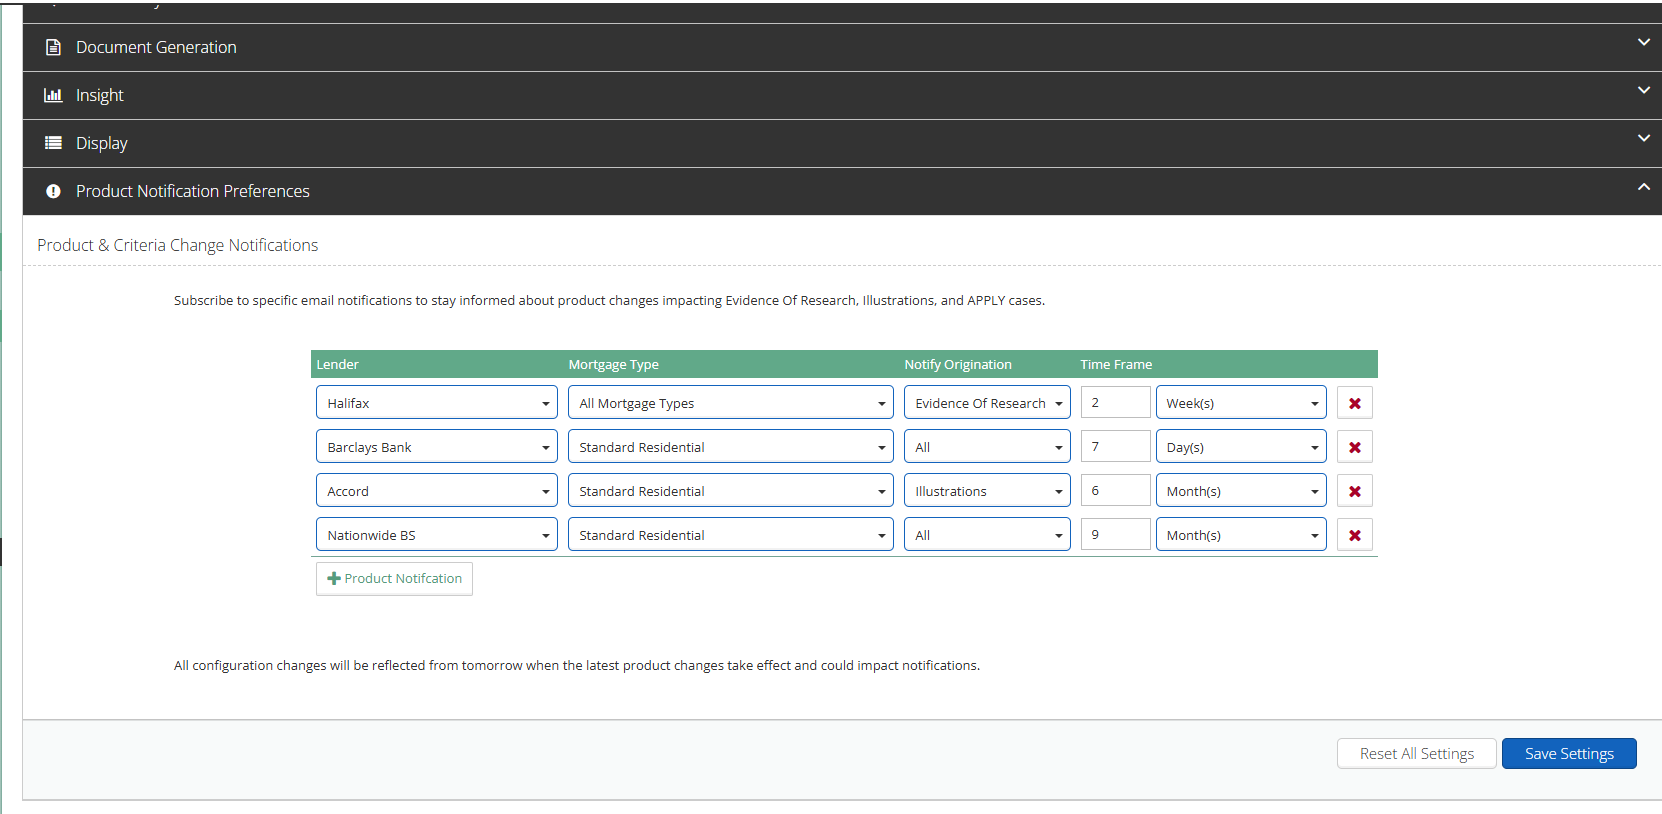This screenshot has height=814, width=1662.
Task: Click the Halifax time frame number field
Action: pyautogui.click(x=1115, y=402)
